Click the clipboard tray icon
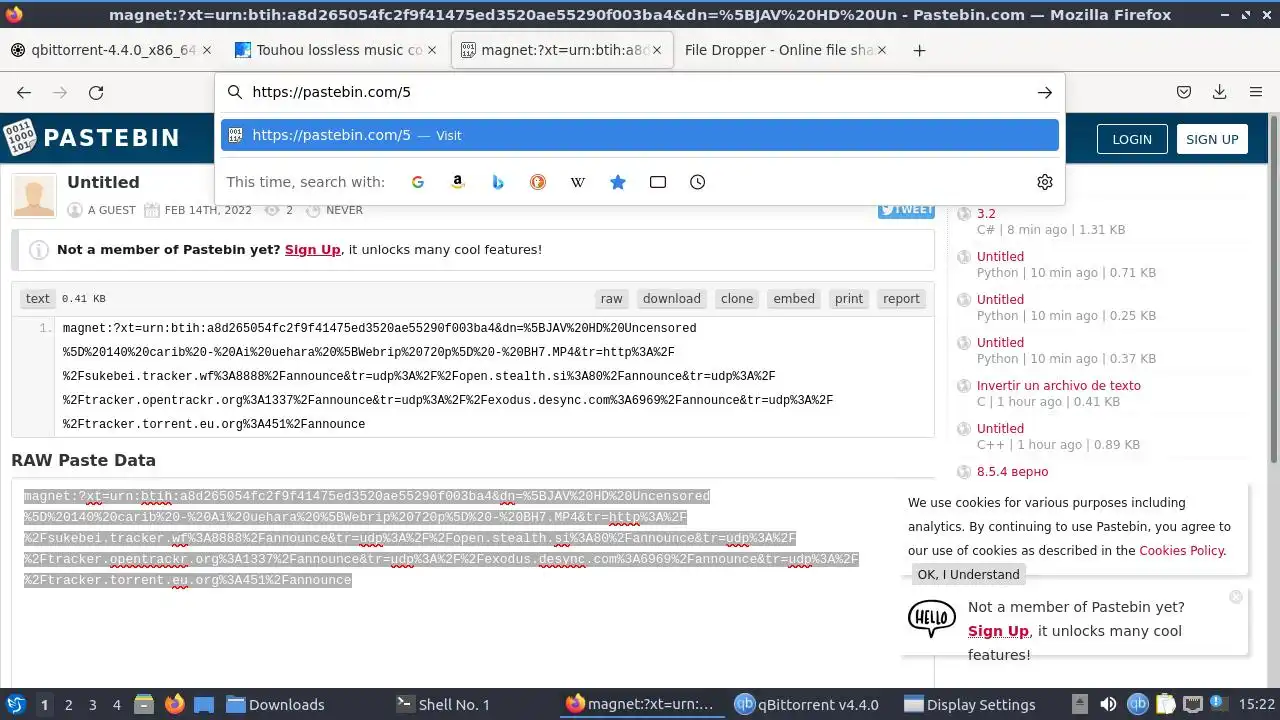The width and height of the screenshot is (1280, 720). pos(1166,704)
